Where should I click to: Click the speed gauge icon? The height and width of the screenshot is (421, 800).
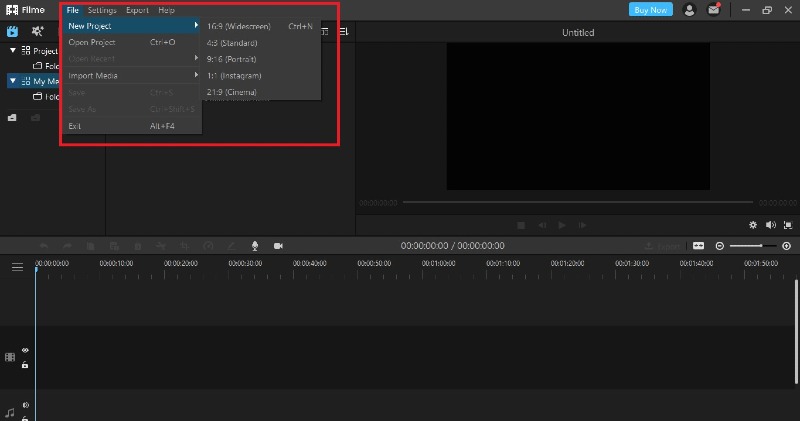(x=208, y=246)
